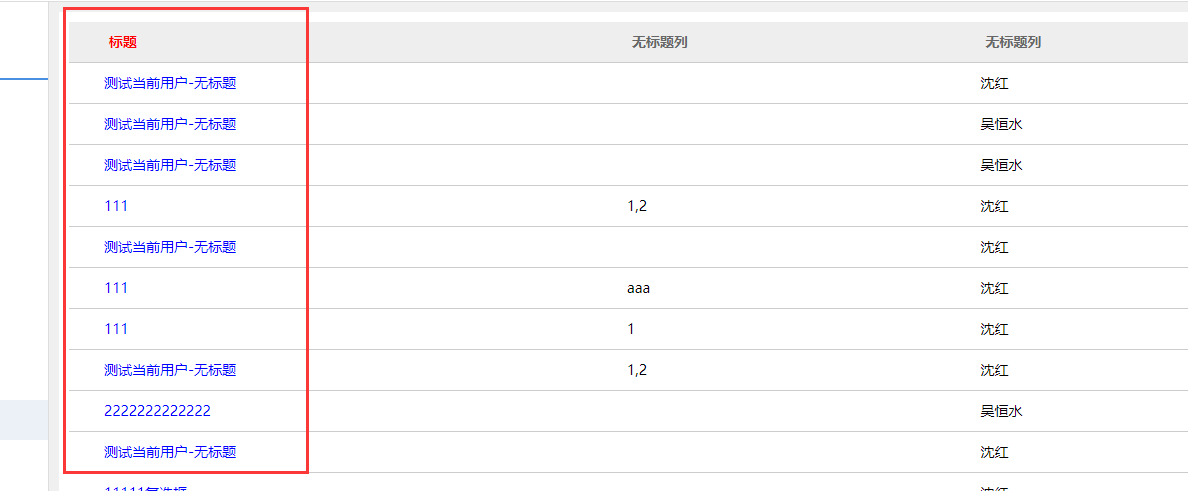Select the 1,2 cell in the fourth row
Viewport: 1188px width, 491px height.
(637, 206)
